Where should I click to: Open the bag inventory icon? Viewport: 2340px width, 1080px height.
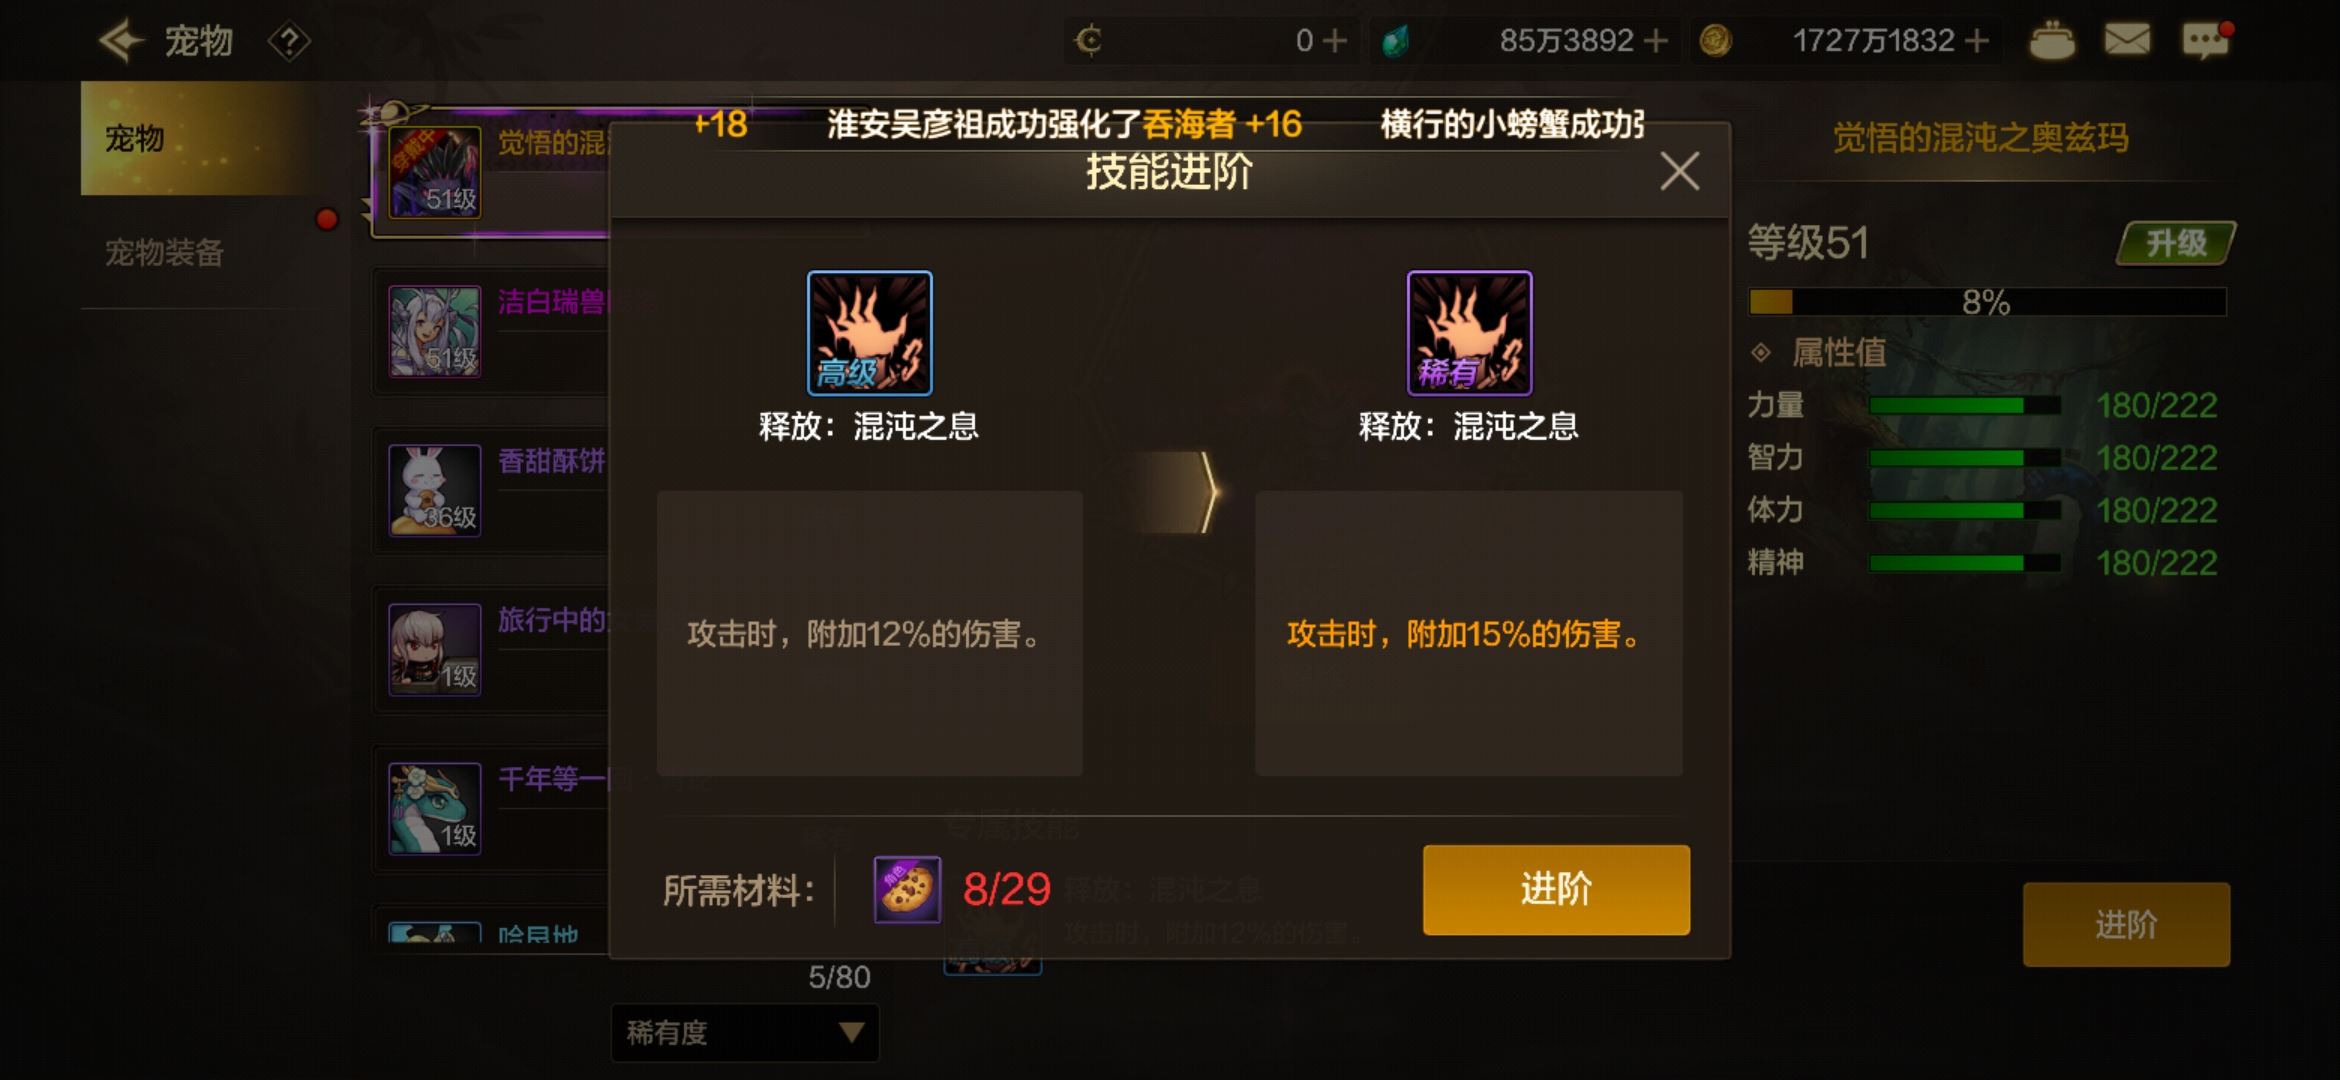click(x=2051, y=41)
